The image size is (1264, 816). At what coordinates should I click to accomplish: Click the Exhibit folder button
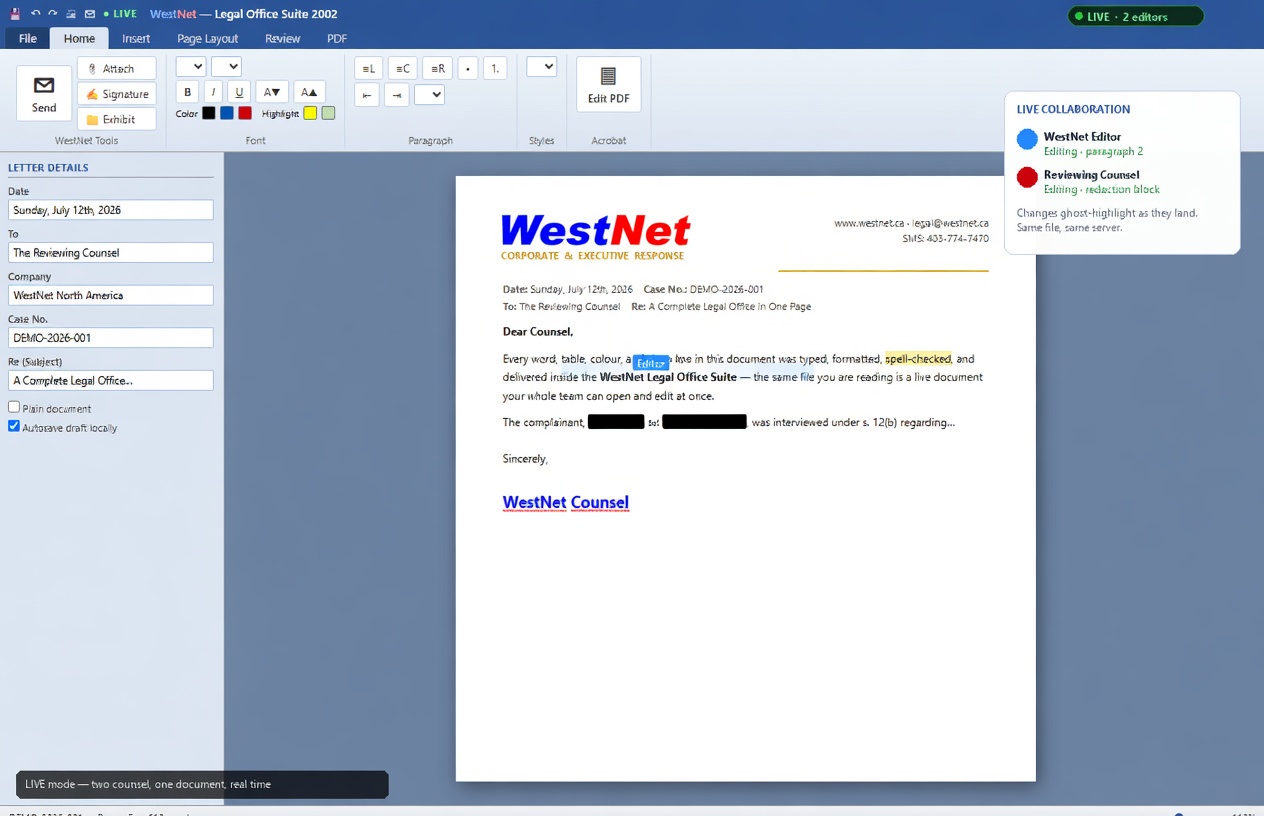pos(117,119)
